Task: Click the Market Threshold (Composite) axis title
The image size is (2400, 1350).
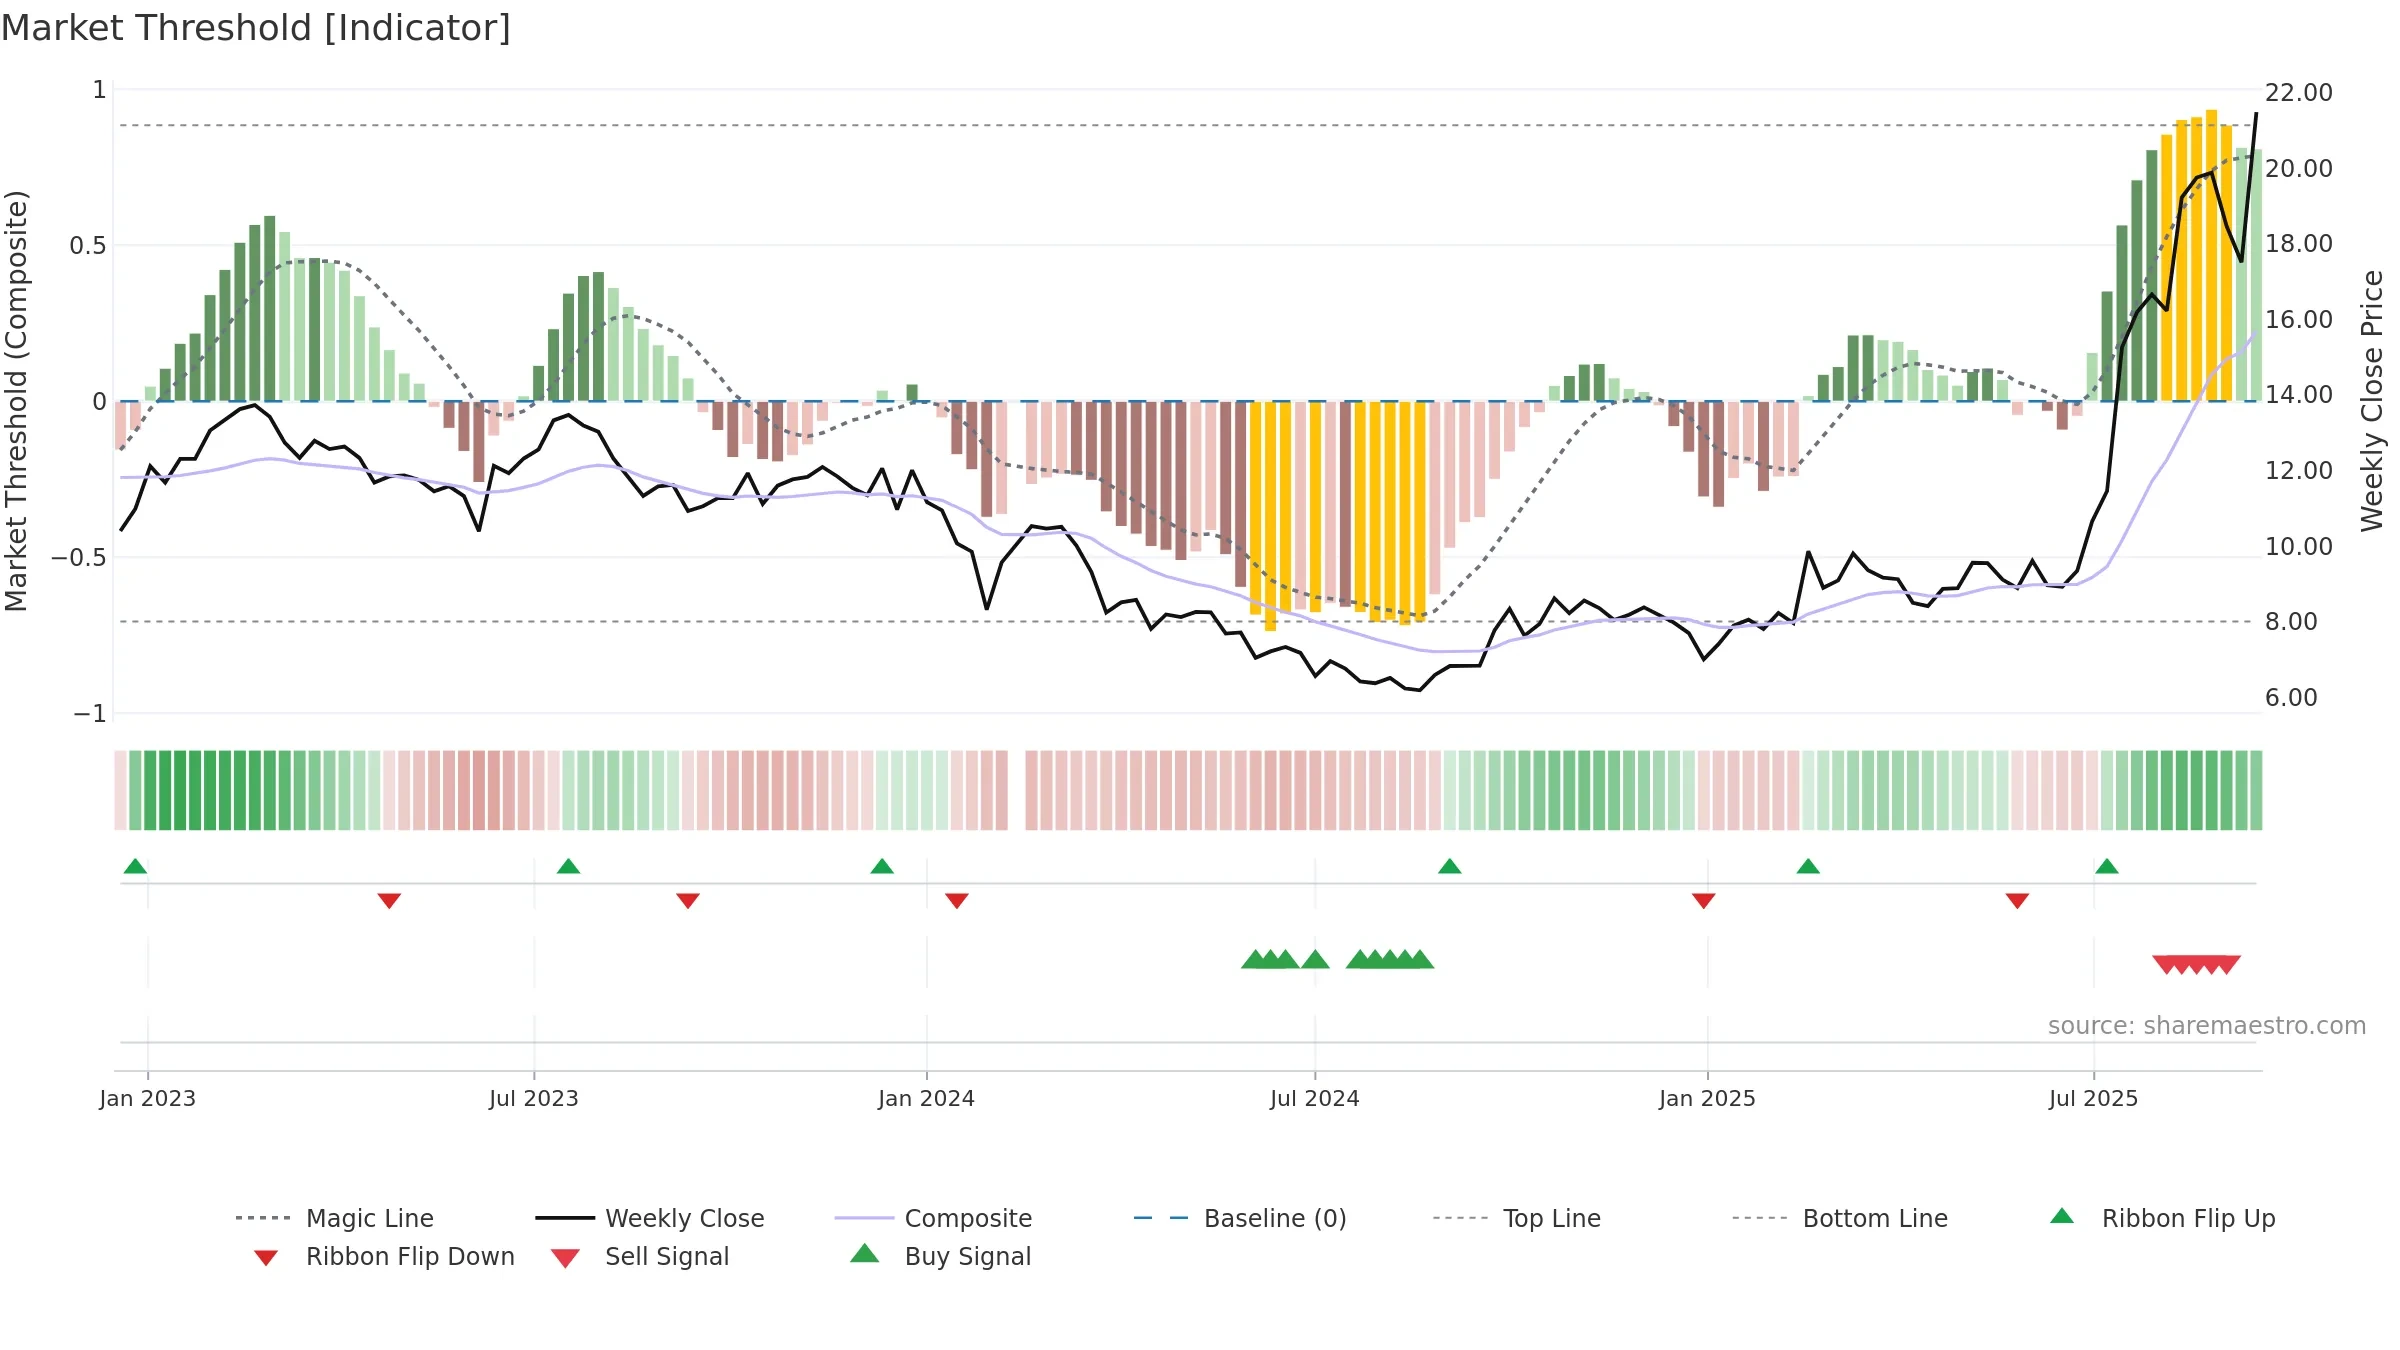Action: pos(16,400)
